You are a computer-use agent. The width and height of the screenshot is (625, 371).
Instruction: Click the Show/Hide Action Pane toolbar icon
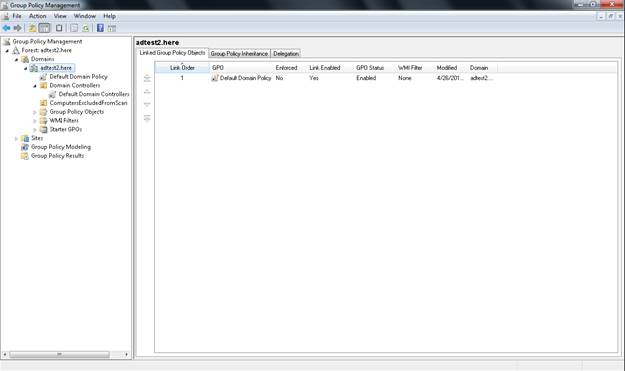click(x=112, y=28)
